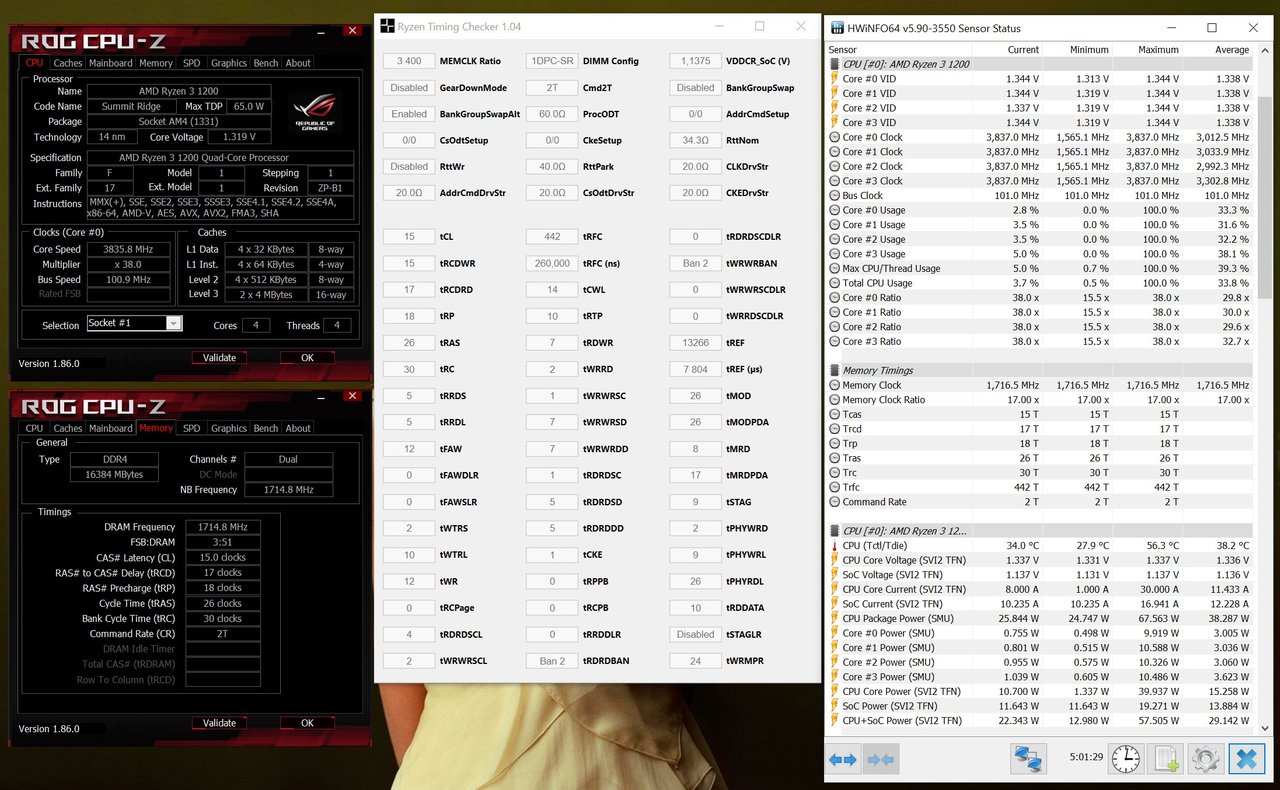Viewport: 1280px width, 790px height.
Task: Click the icon beside Memory Clock row
Action: [834, 385]
